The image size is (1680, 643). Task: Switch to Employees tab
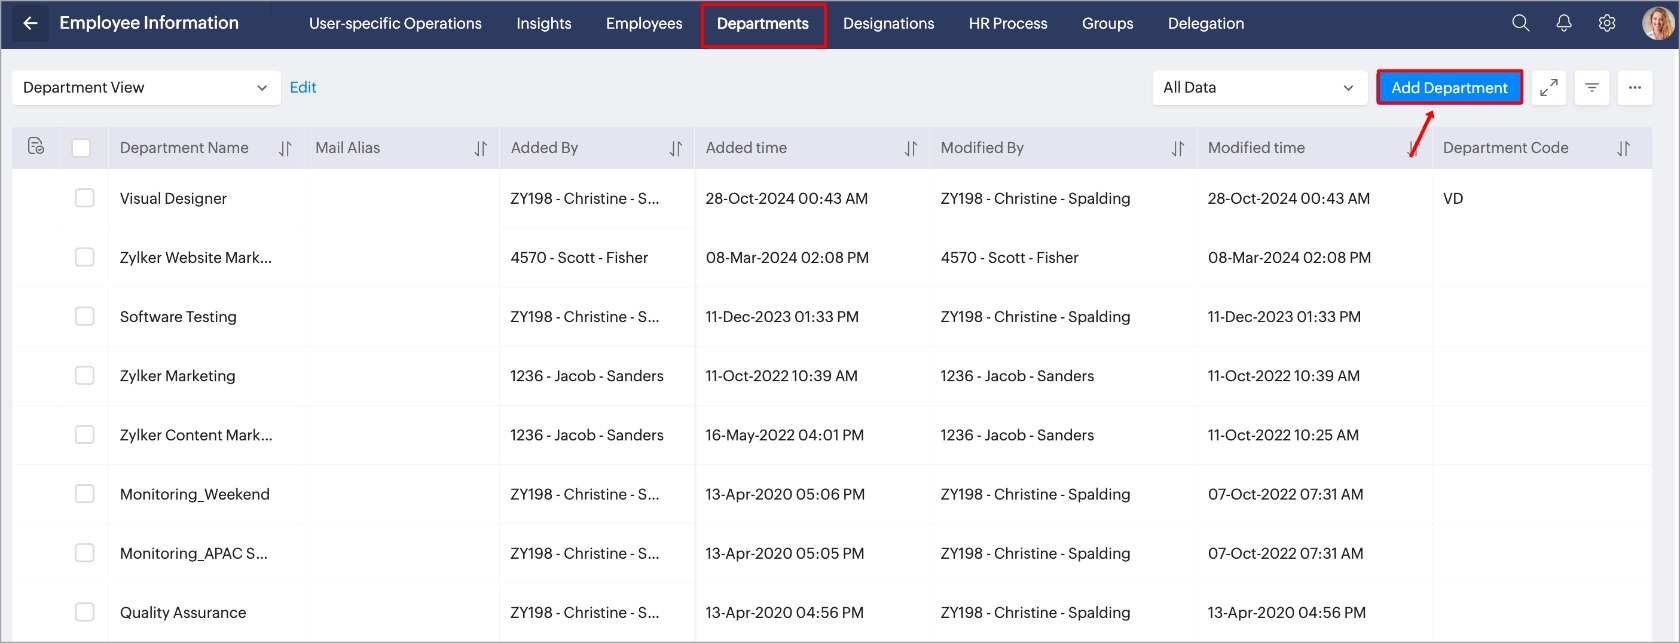pos(644,24)
